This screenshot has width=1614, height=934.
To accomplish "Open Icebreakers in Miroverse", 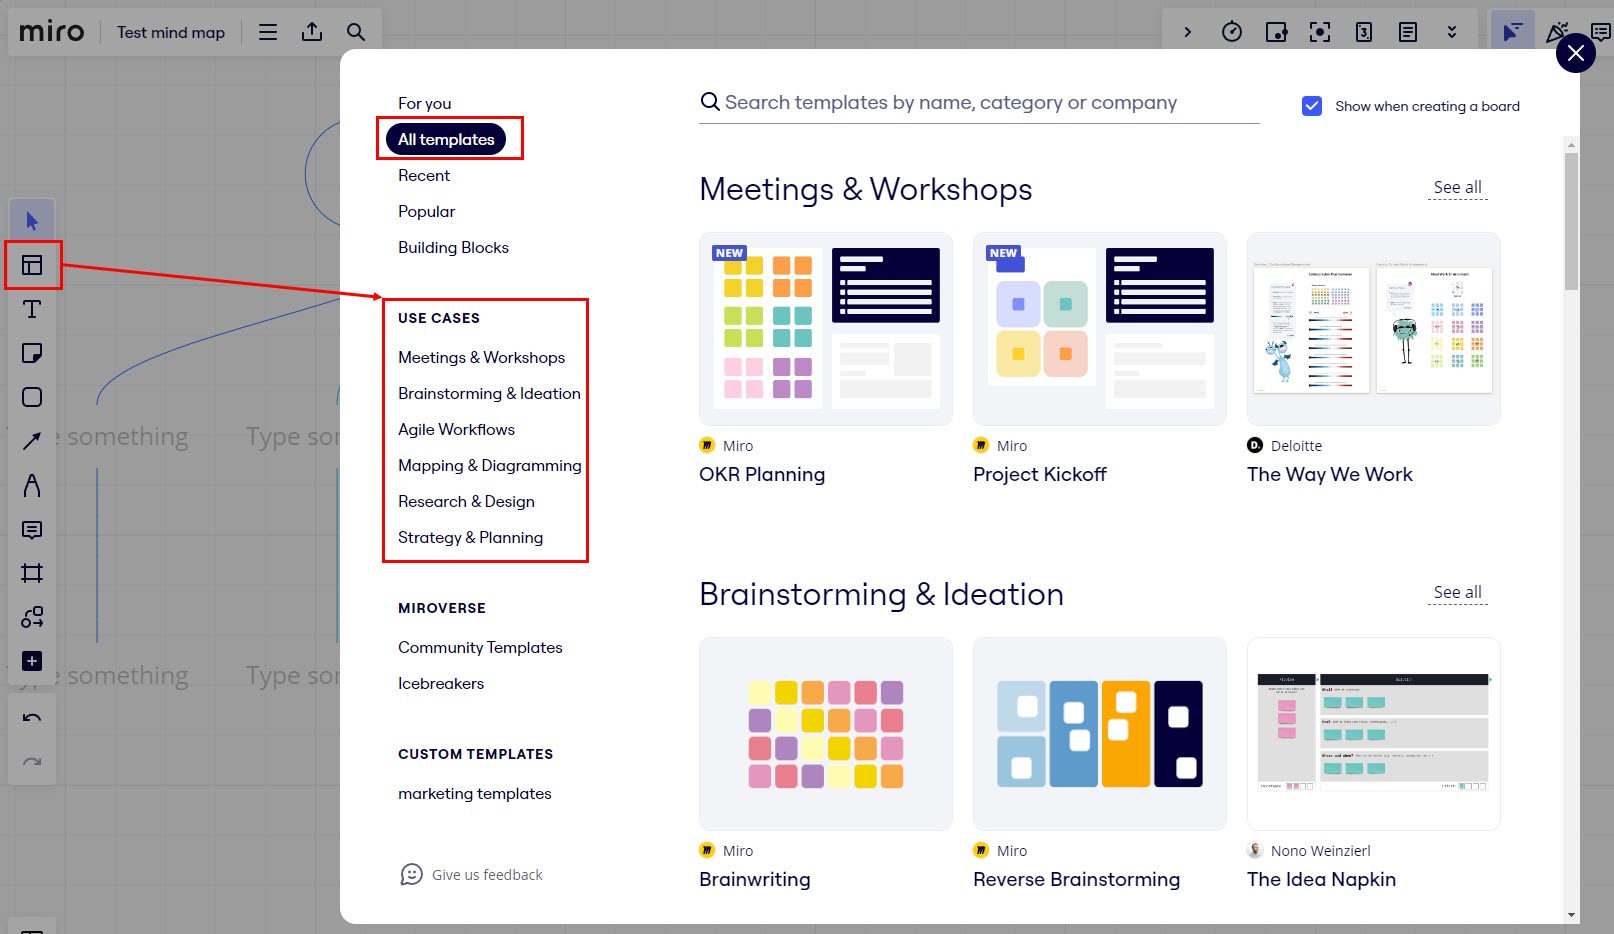I will point(441,683).
